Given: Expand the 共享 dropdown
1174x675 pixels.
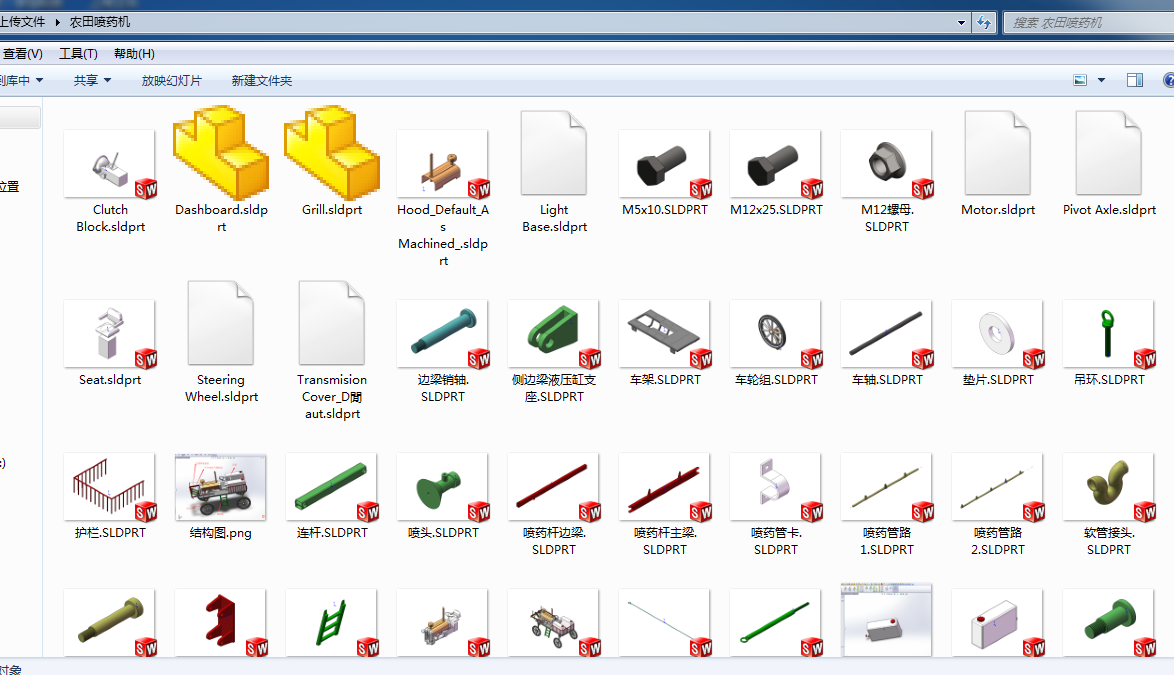Looking at the screenshot, I should [x=92, y=80].
